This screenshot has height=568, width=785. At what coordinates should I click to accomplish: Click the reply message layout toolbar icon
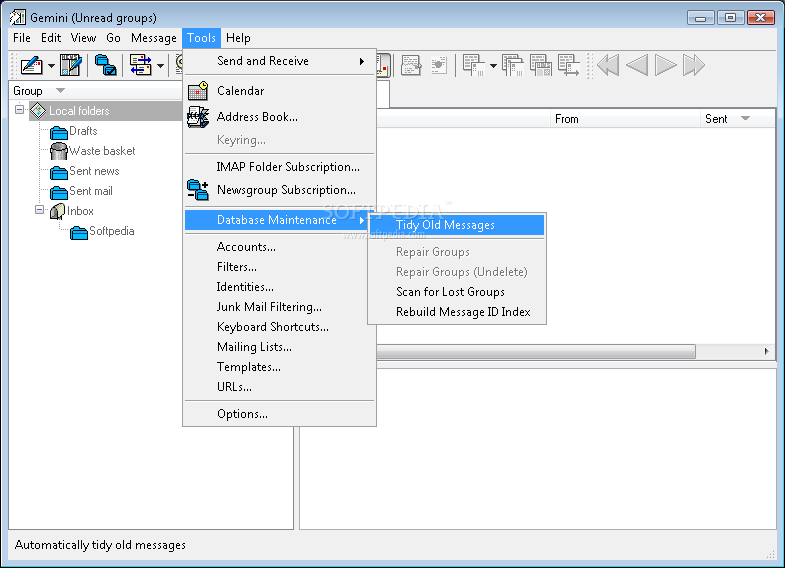coord(473,65)
